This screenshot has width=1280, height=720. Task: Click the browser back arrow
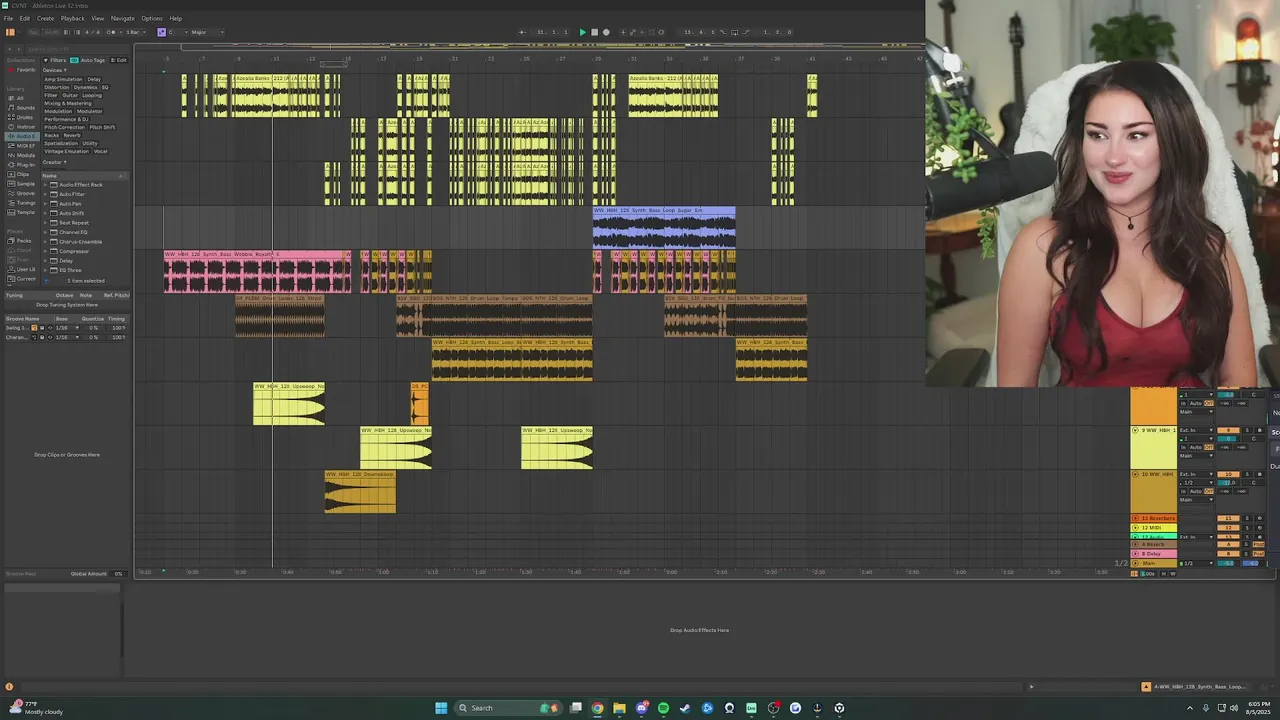click(8, 48)
